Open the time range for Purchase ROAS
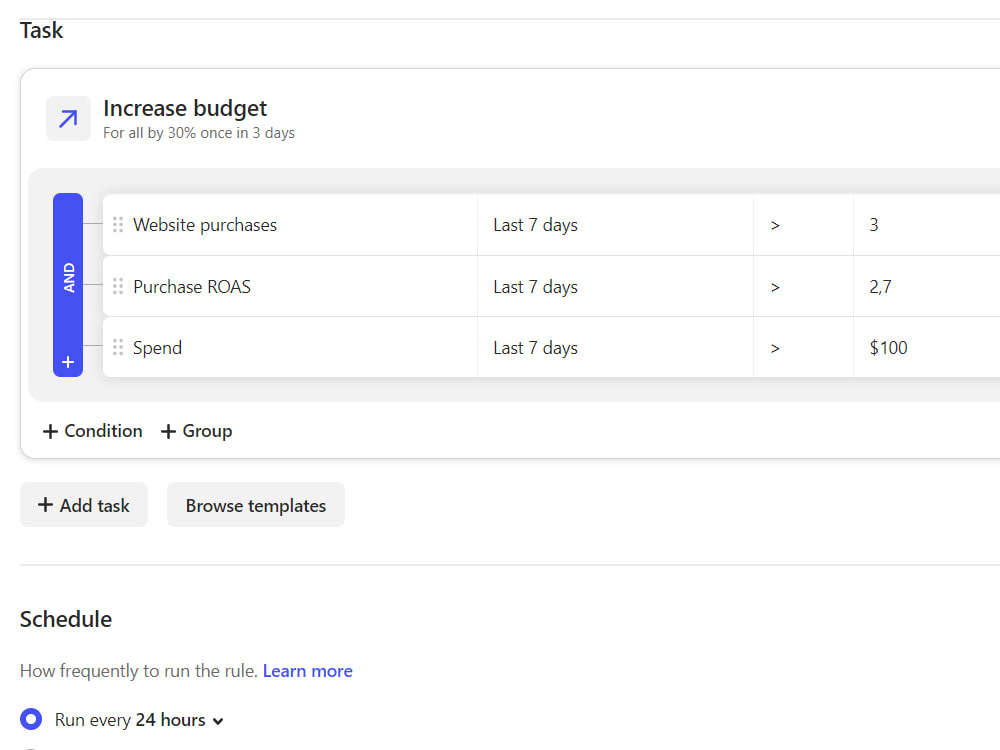1000x750 pixels. coord(615,286)
